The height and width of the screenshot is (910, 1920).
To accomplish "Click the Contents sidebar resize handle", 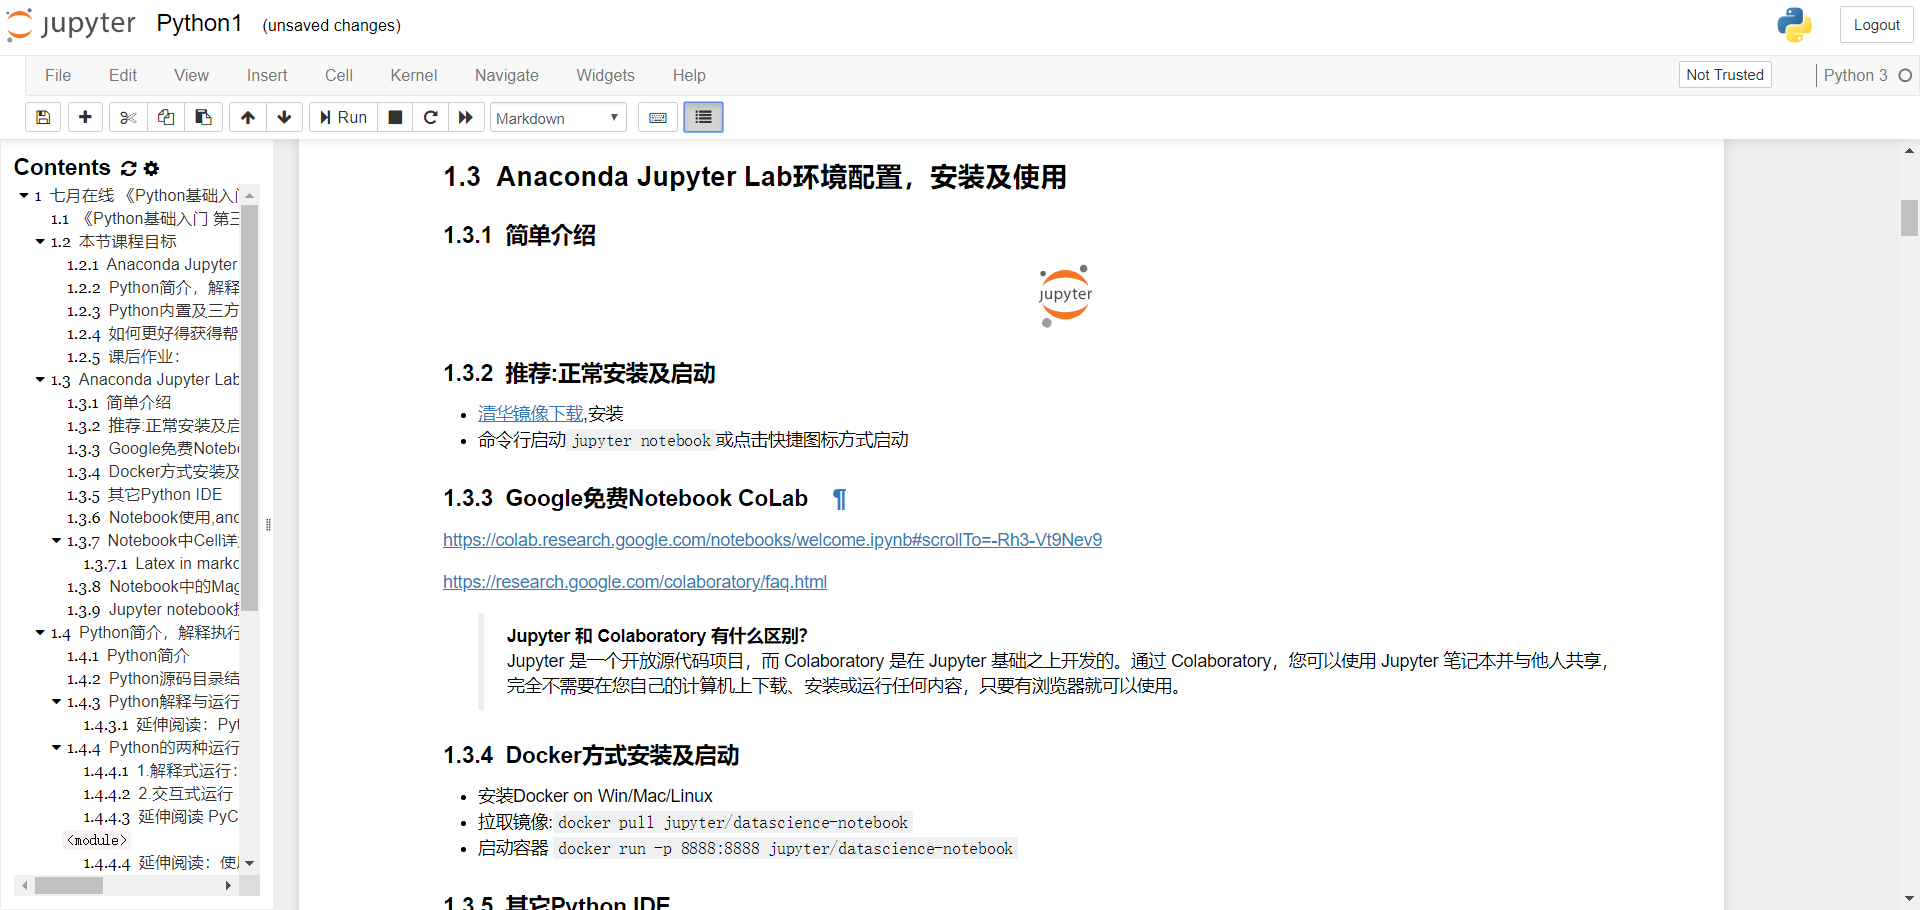I will [x=268, y=525].
